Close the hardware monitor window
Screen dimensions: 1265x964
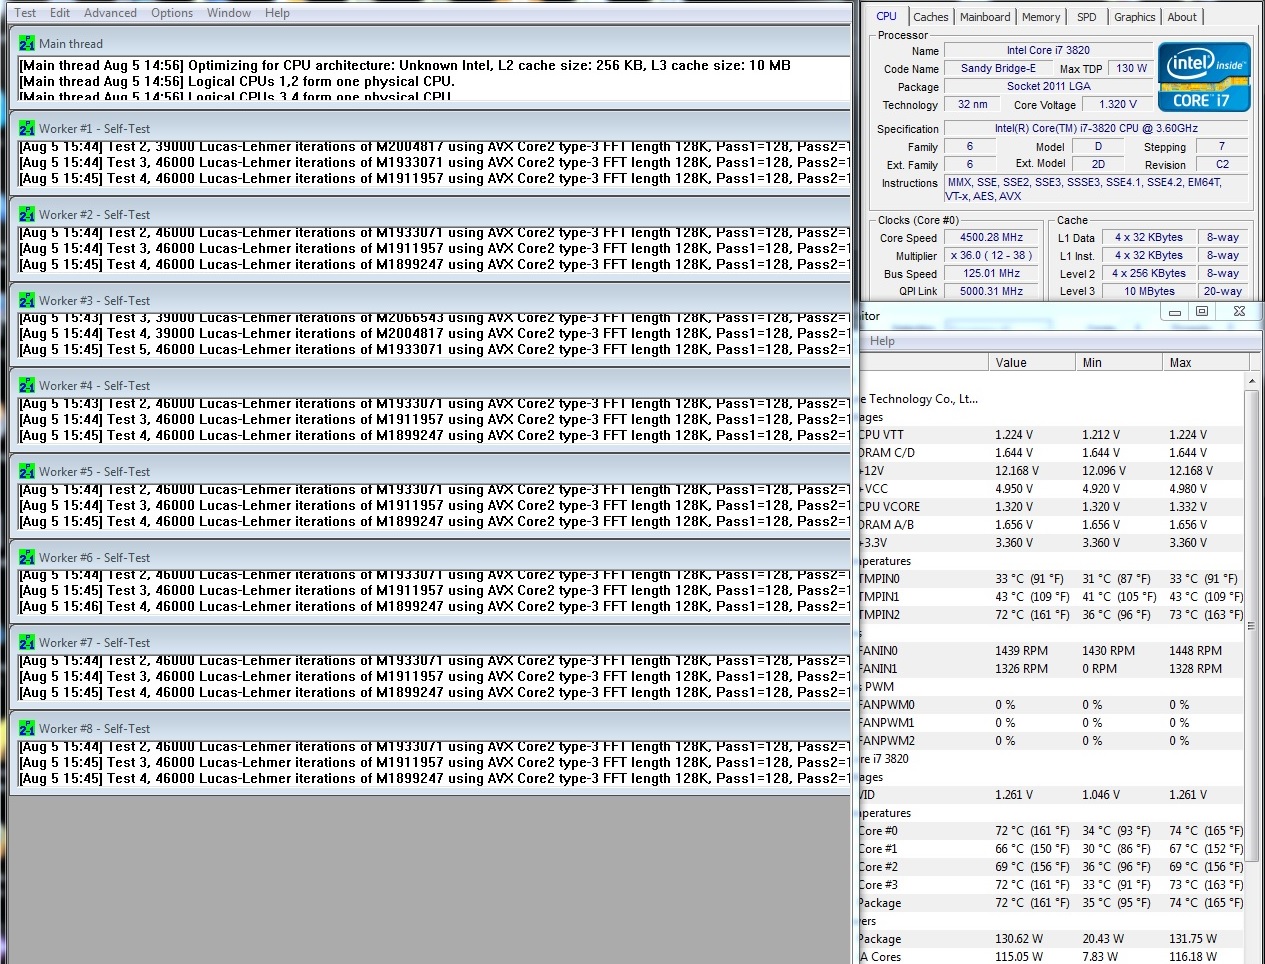click(1238, 312)
